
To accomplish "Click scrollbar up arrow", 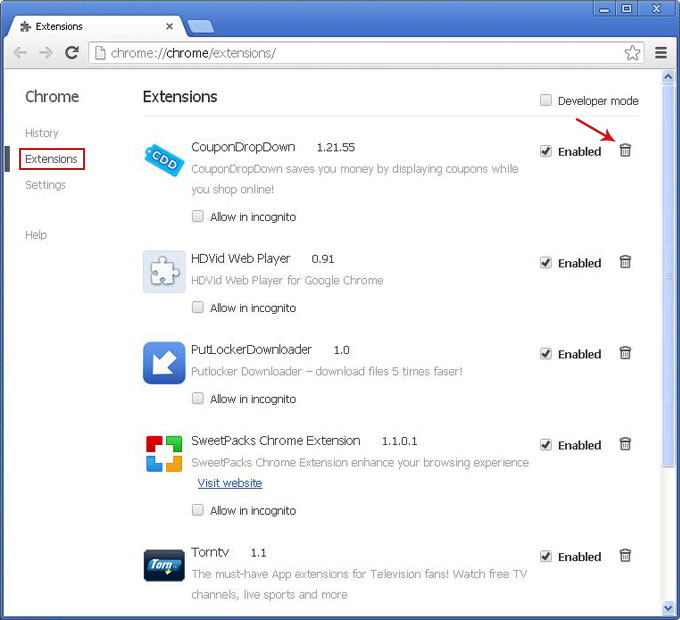I will [668, 77].
